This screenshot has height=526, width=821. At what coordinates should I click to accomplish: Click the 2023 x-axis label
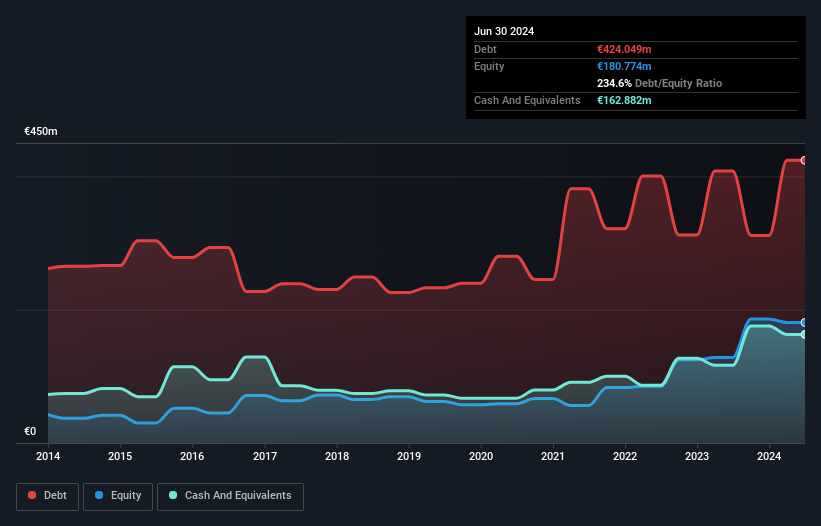(x=697, y=456)
